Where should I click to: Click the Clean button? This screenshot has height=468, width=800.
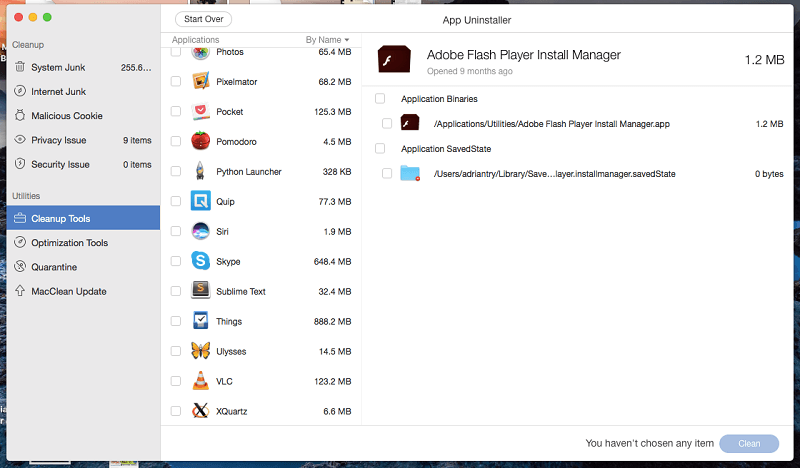[749, 444]
